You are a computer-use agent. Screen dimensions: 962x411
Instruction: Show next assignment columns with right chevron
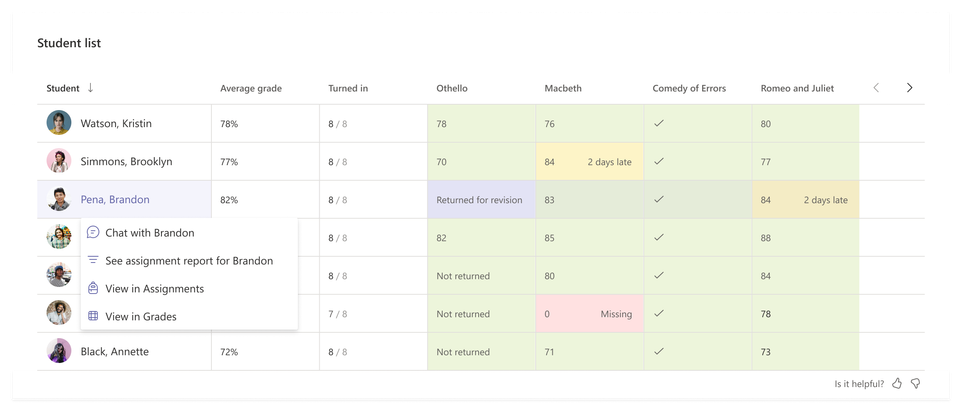click(909, 88)
